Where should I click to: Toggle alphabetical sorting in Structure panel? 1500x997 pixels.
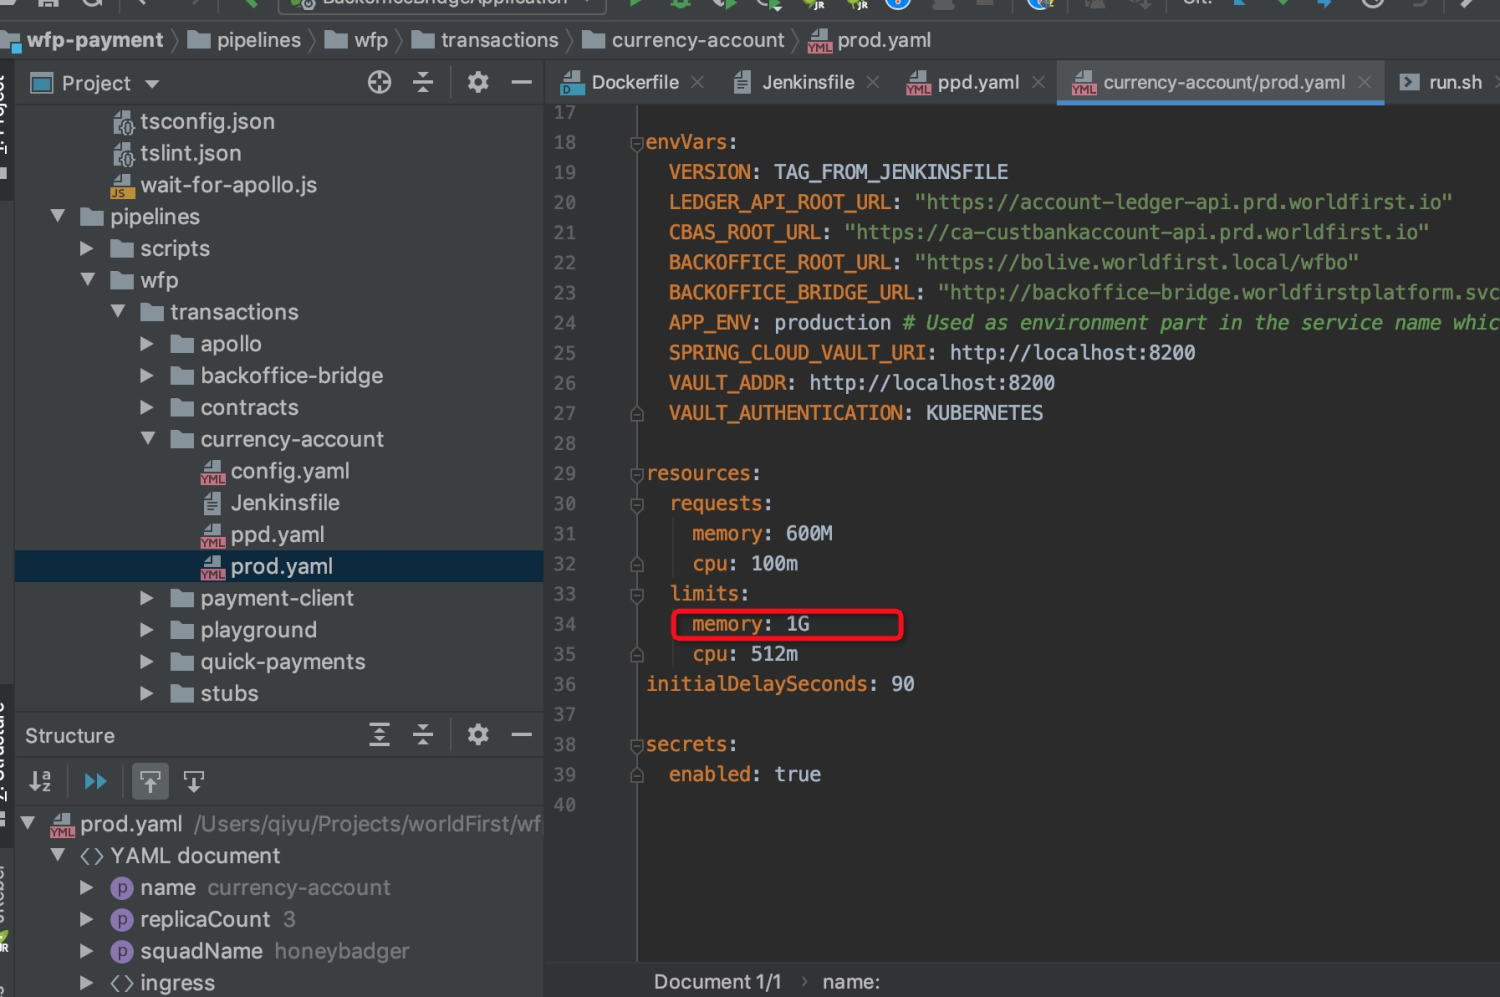[40, 781]
